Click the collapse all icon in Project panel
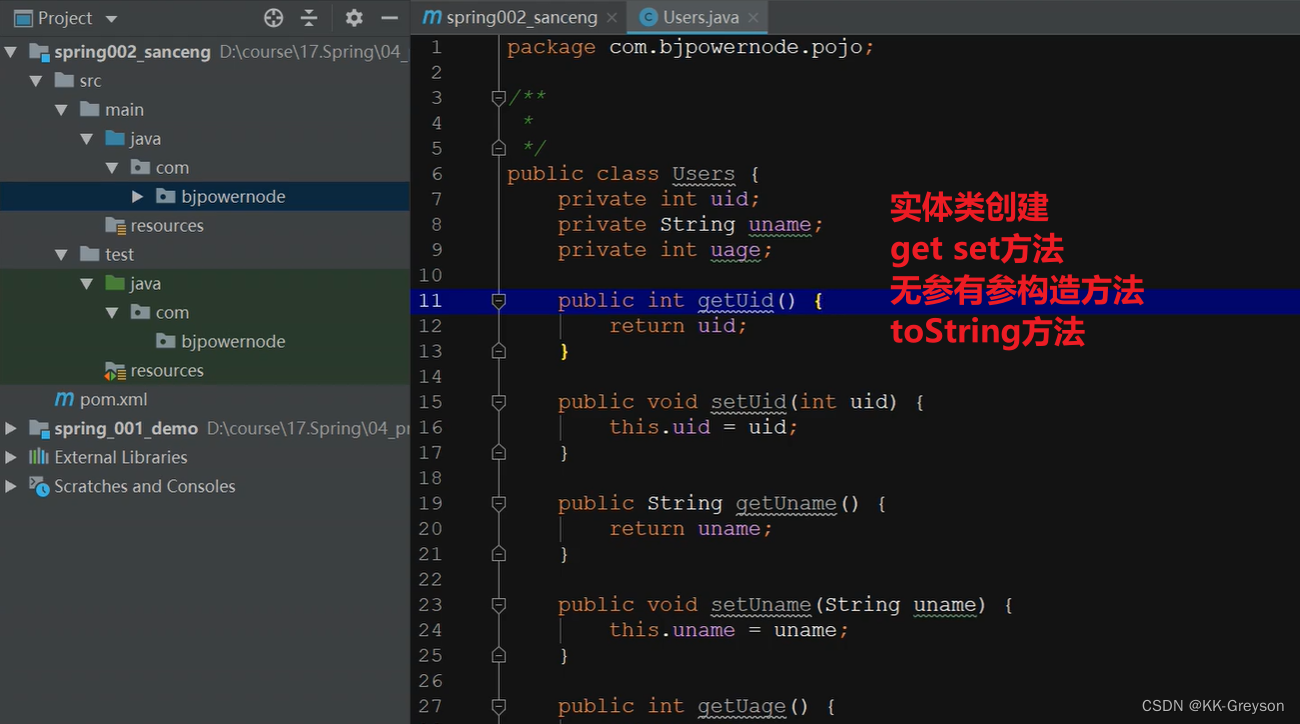This screenshot has height=724, width=1300. click(x=309, y=18)
